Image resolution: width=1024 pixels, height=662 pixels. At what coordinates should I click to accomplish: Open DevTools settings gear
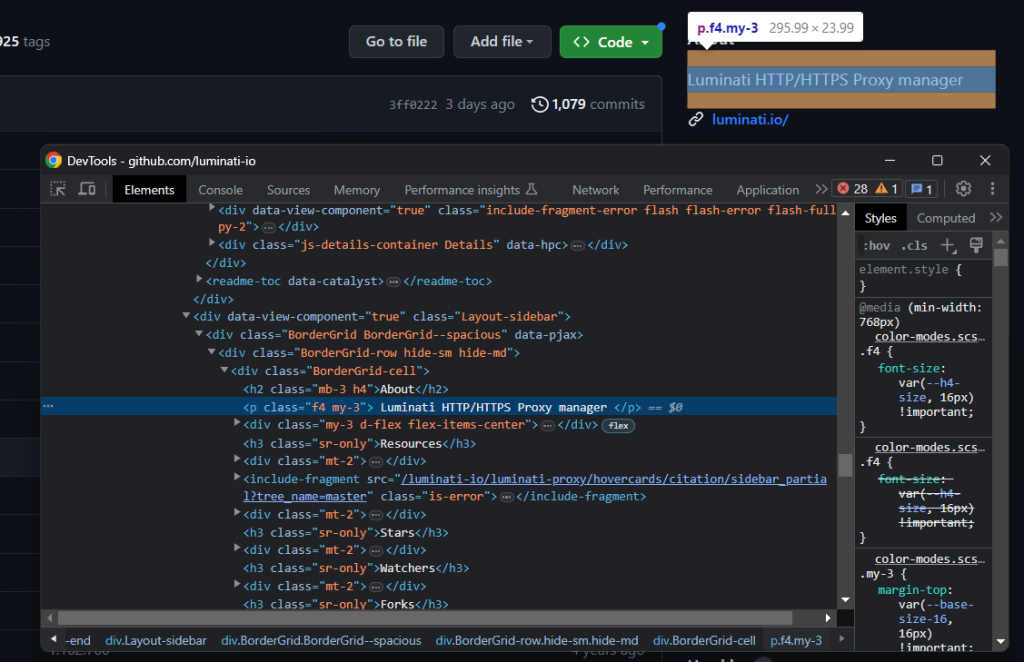963,189
